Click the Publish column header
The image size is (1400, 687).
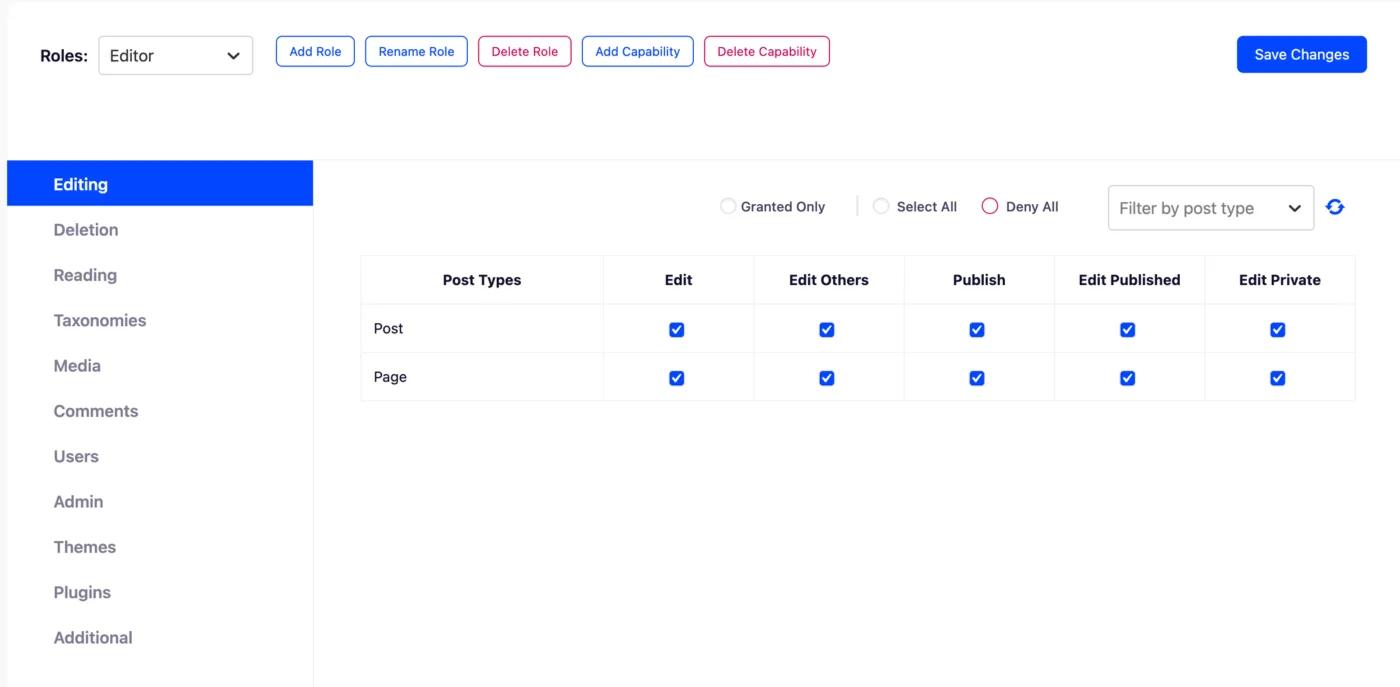pyautogui.click(x=979, y=280)
